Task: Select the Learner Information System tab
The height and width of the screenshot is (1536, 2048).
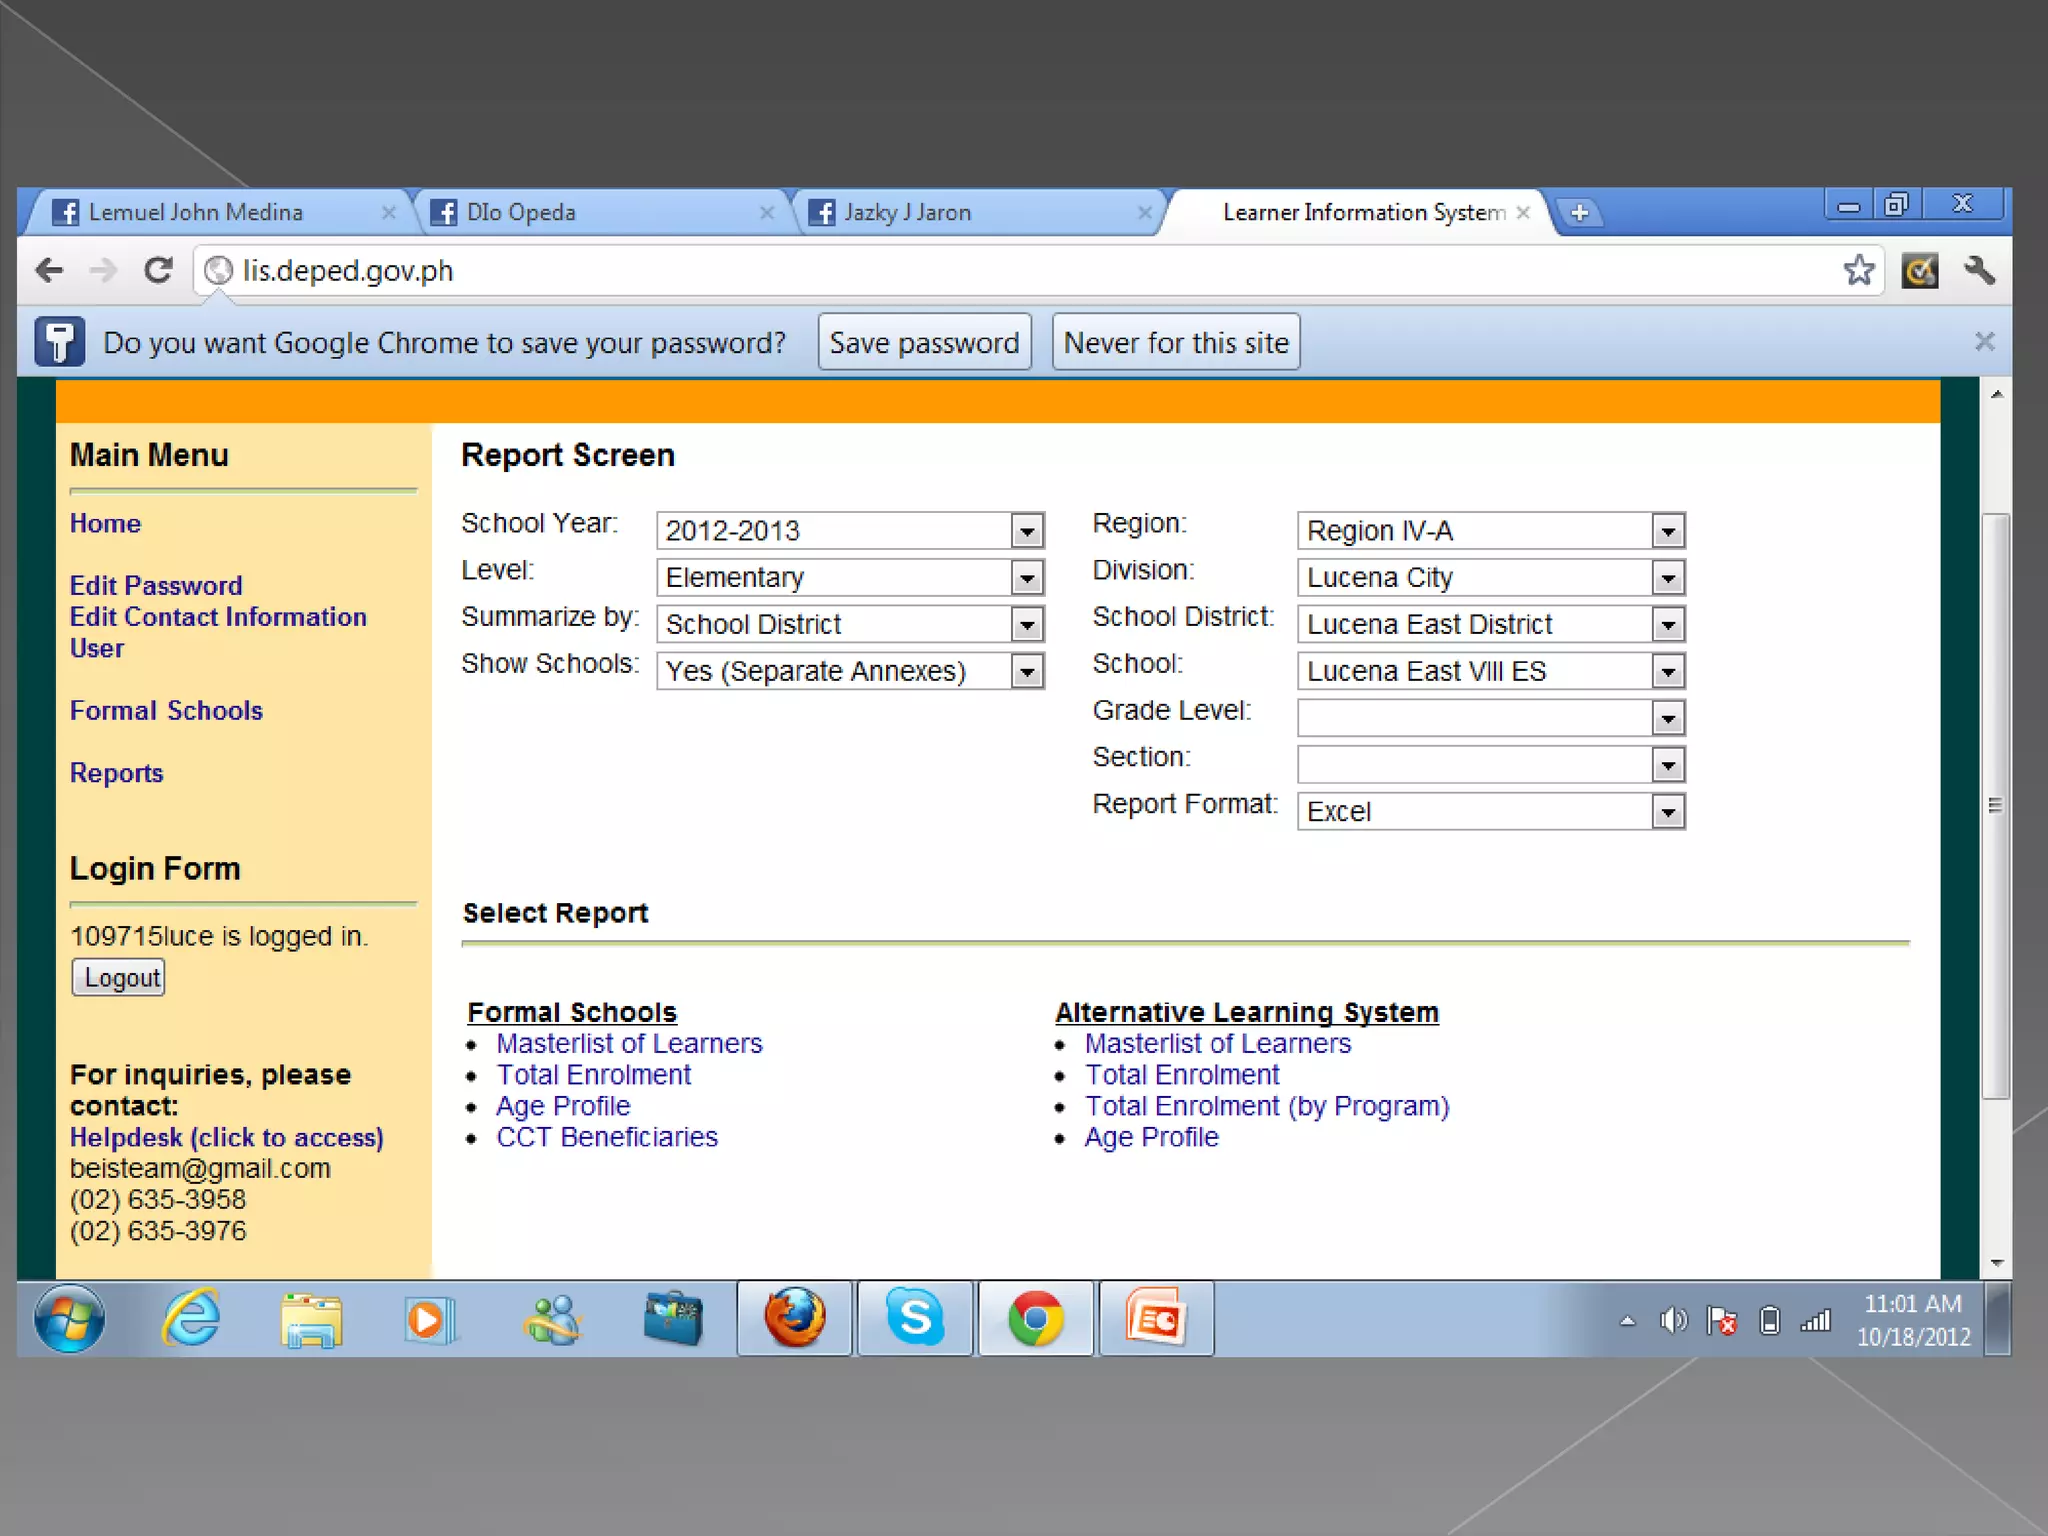Action: click(1362, 213)
